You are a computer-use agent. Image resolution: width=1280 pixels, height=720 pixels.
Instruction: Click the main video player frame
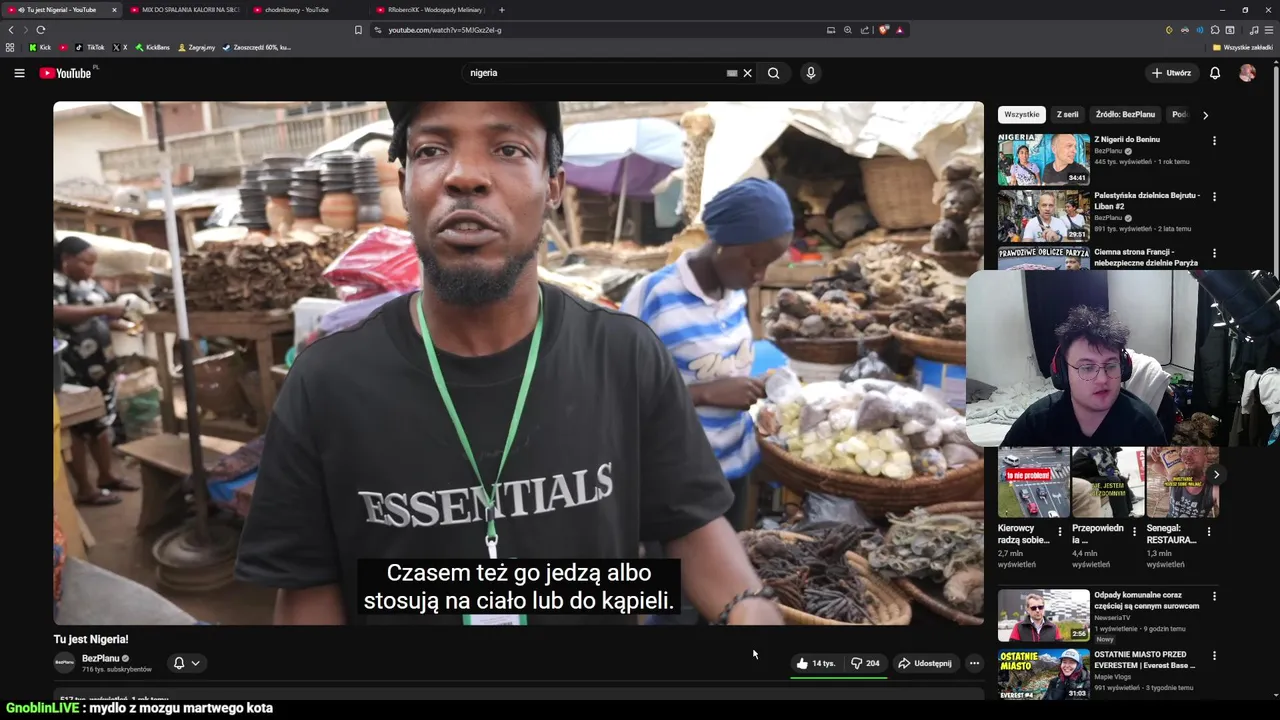pos(518,363)
